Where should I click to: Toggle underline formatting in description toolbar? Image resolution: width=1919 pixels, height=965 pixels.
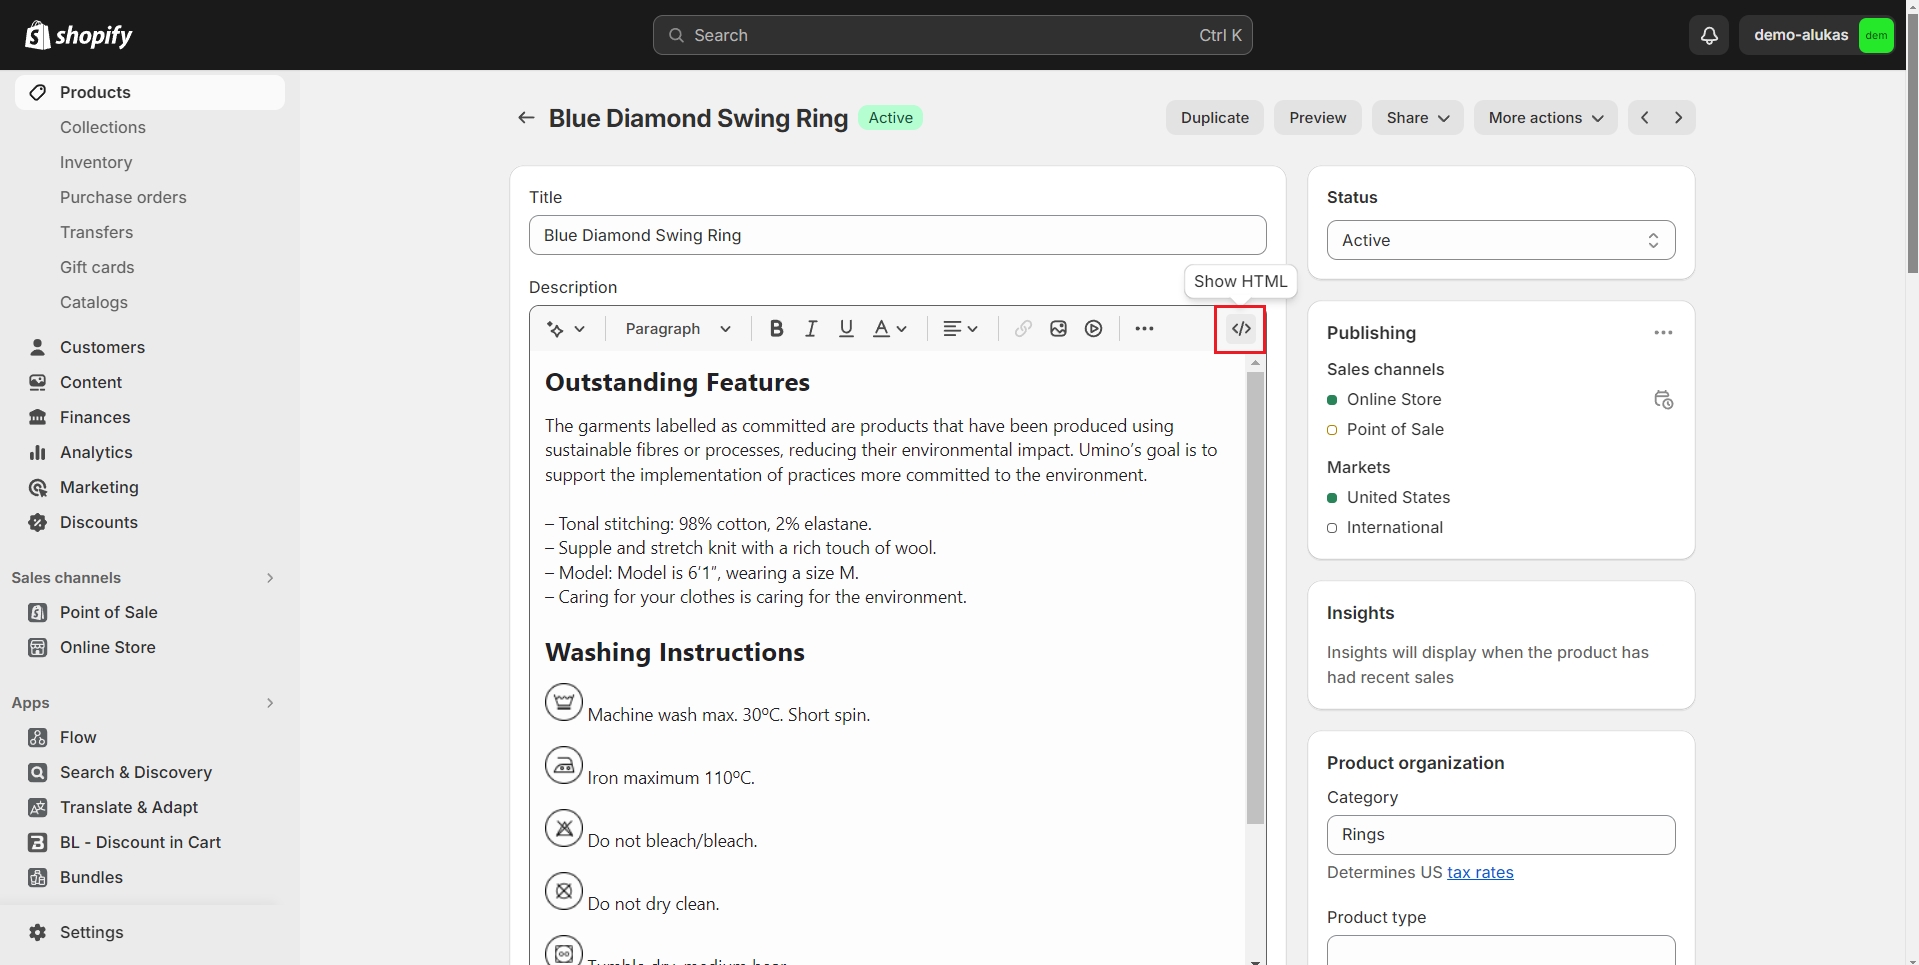coord(846,329)
